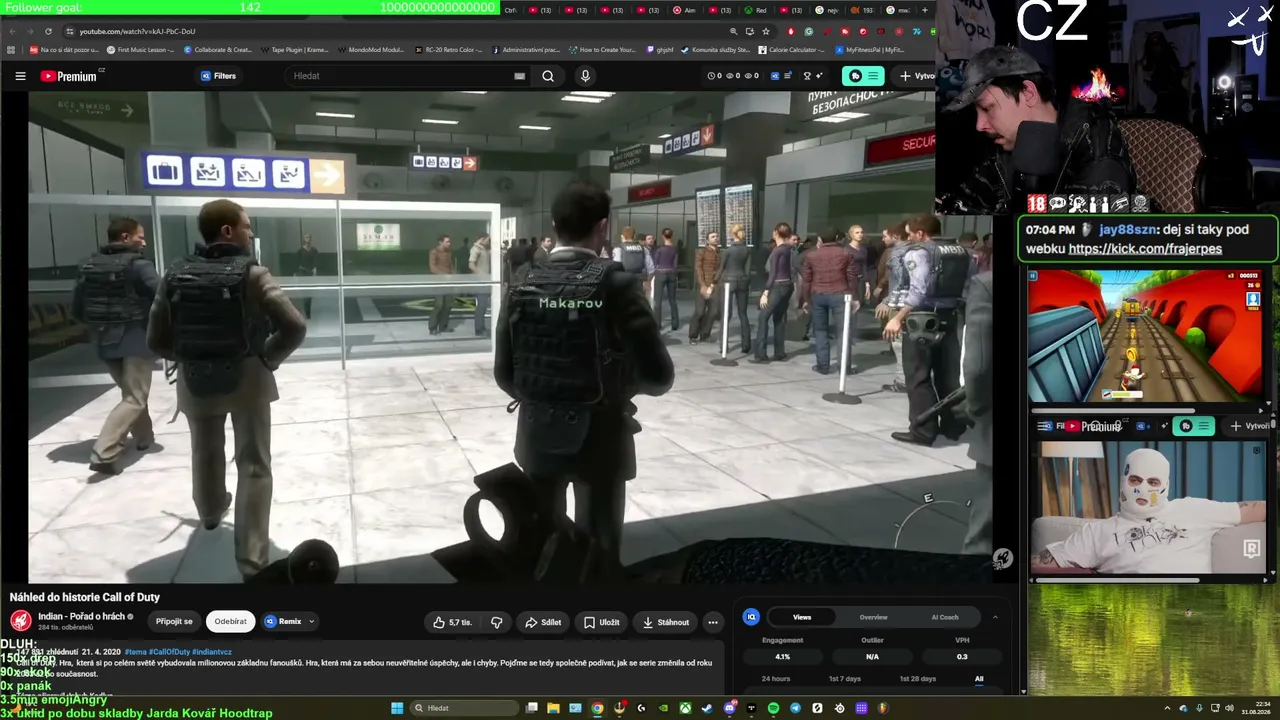Viewport: 1280px width, 720px height.
Task: Open the kick.com/frajerpes chat link
Action: pos(1145,249)
